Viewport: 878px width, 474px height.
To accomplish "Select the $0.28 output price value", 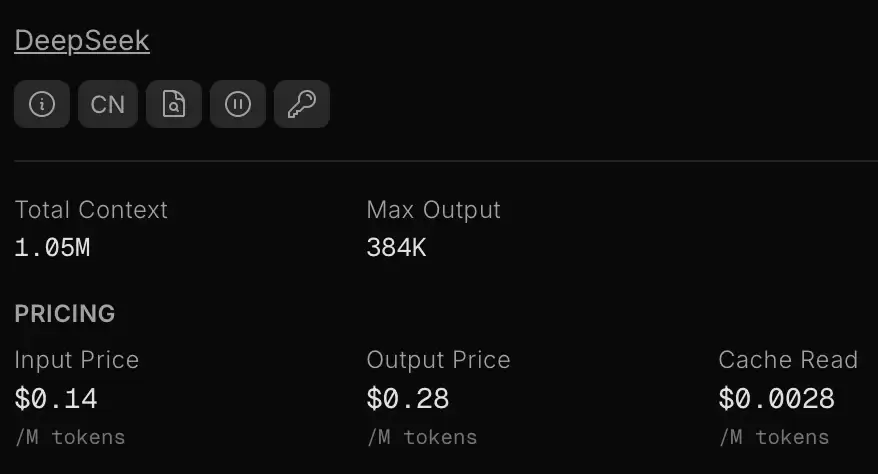I will pos(408,398).
